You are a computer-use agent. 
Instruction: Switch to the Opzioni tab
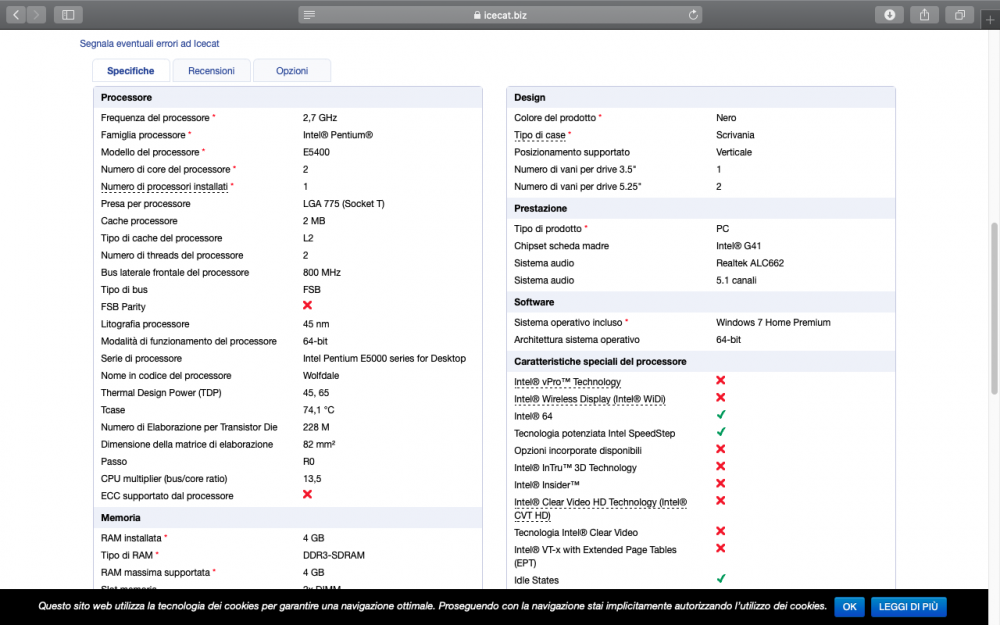(292, 71)
